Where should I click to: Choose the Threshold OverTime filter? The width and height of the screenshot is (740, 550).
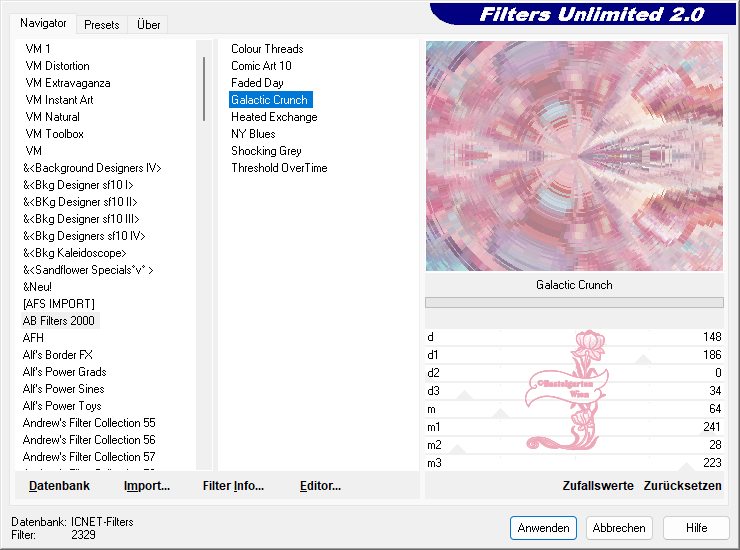click(279, 168)
